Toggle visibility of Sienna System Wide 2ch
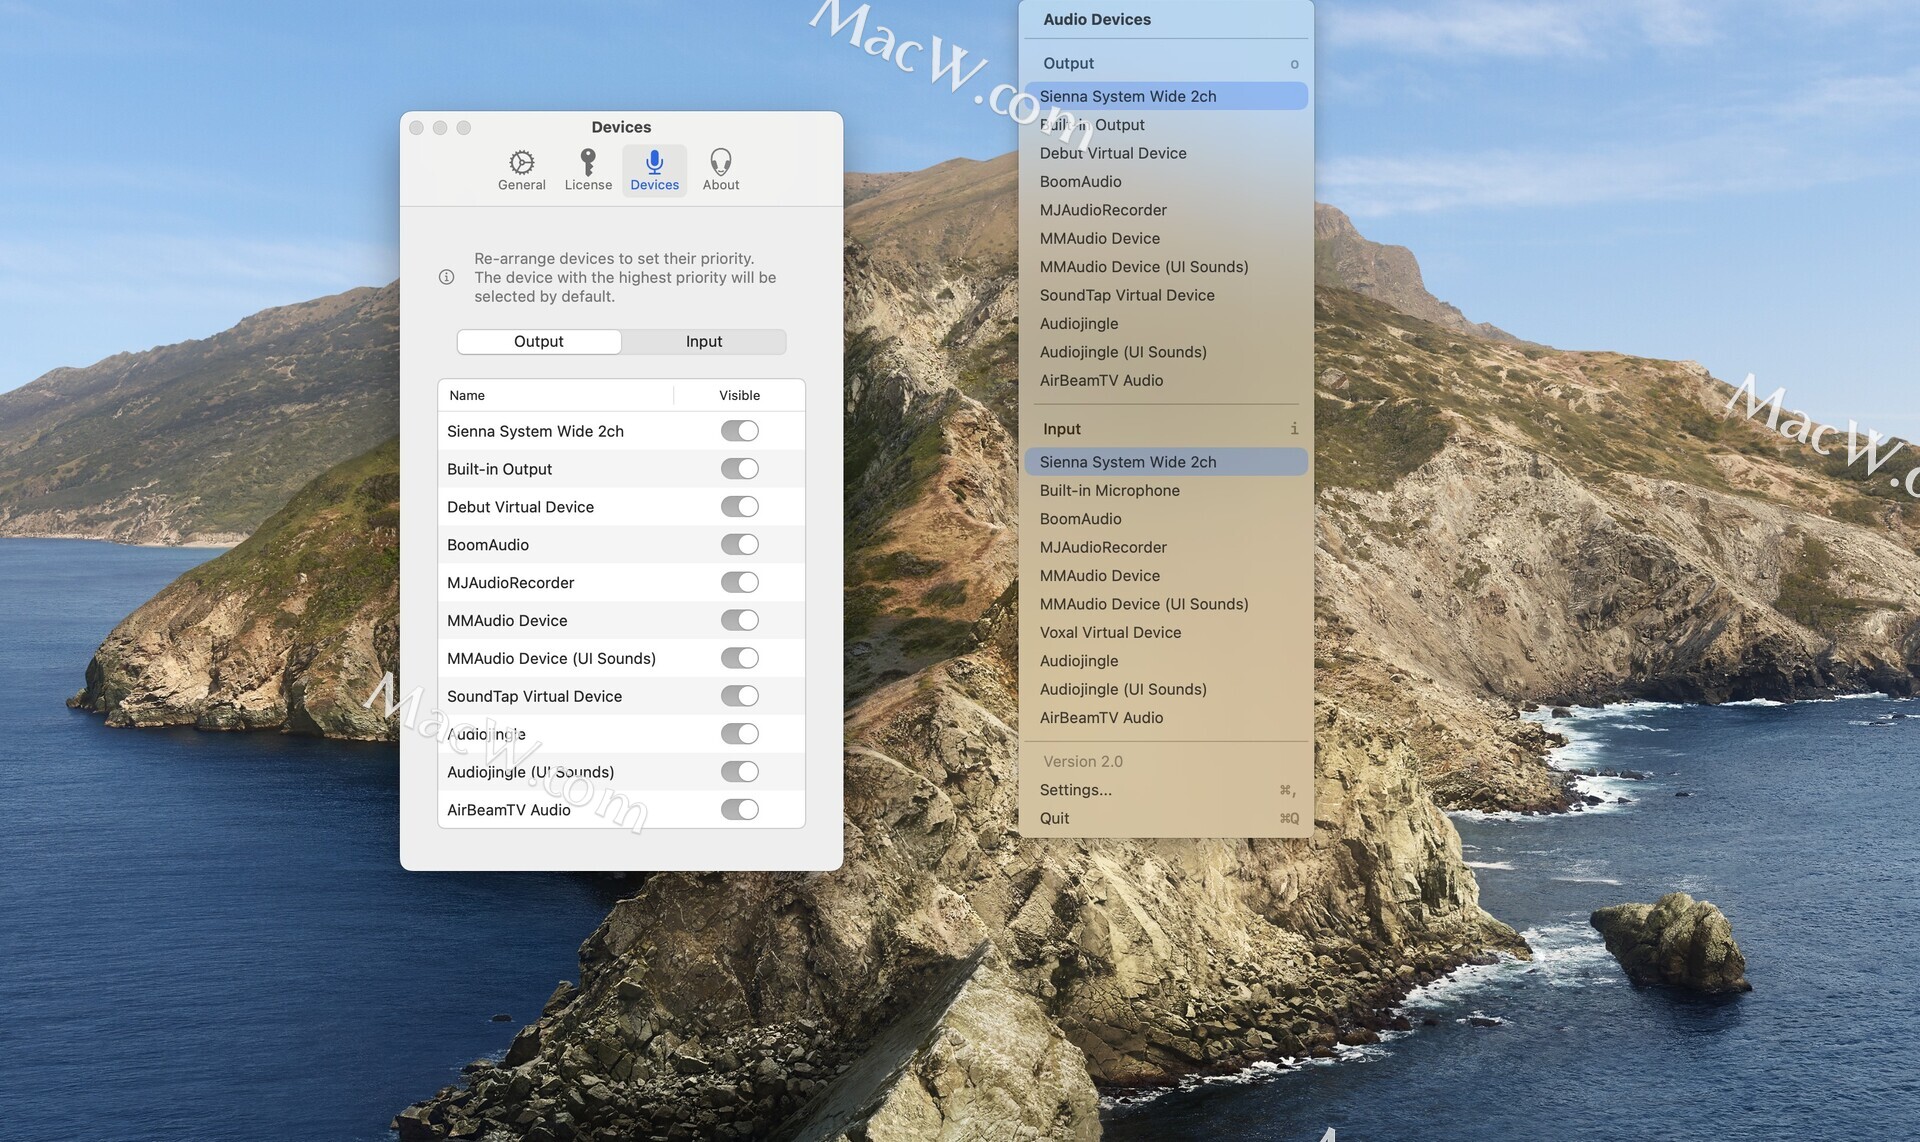The image size is (1920, 1142). coord(739,431)
